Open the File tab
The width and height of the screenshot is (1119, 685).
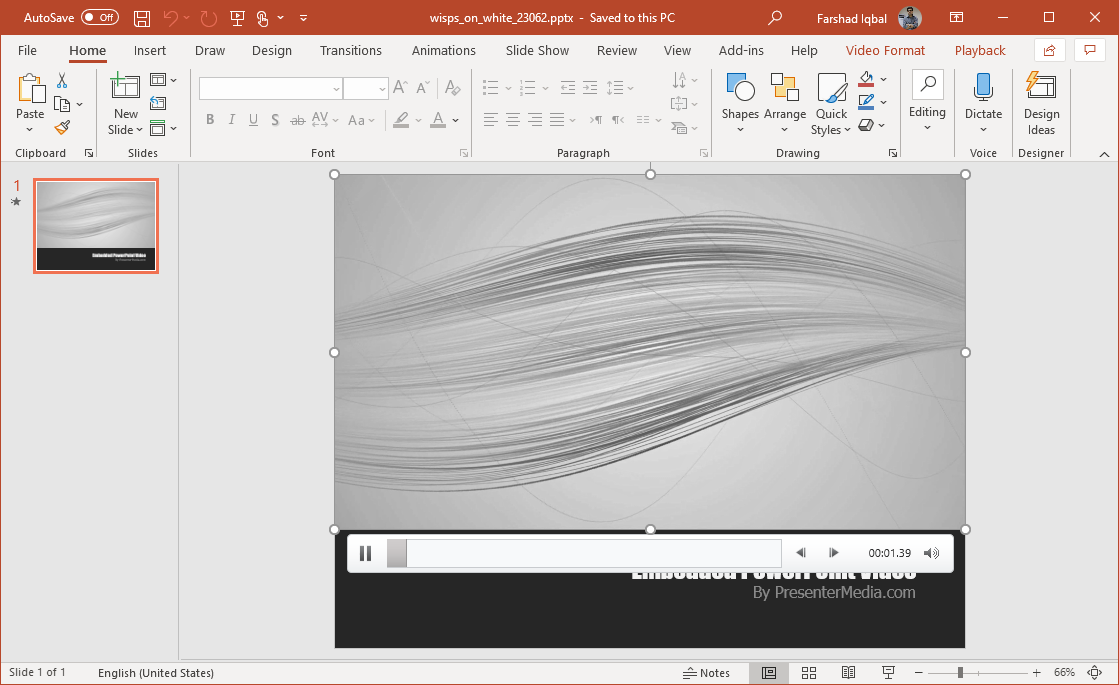click(x=27, y=51)
